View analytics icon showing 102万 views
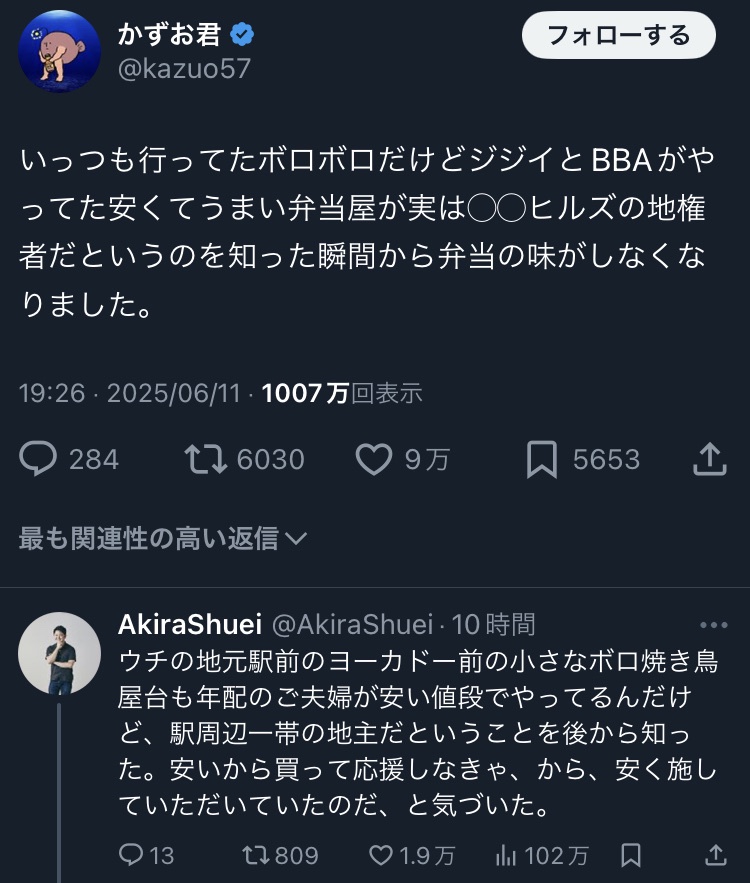 (505, 855)
